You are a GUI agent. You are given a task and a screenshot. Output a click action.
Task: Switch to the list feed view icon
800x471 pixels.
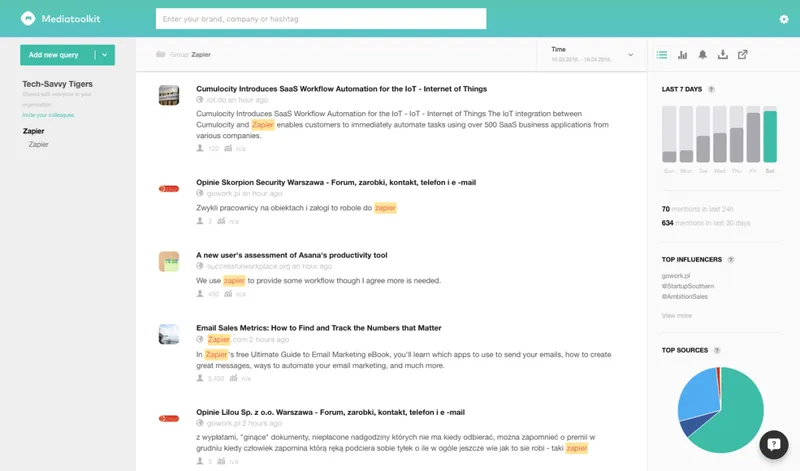[662, 55]
